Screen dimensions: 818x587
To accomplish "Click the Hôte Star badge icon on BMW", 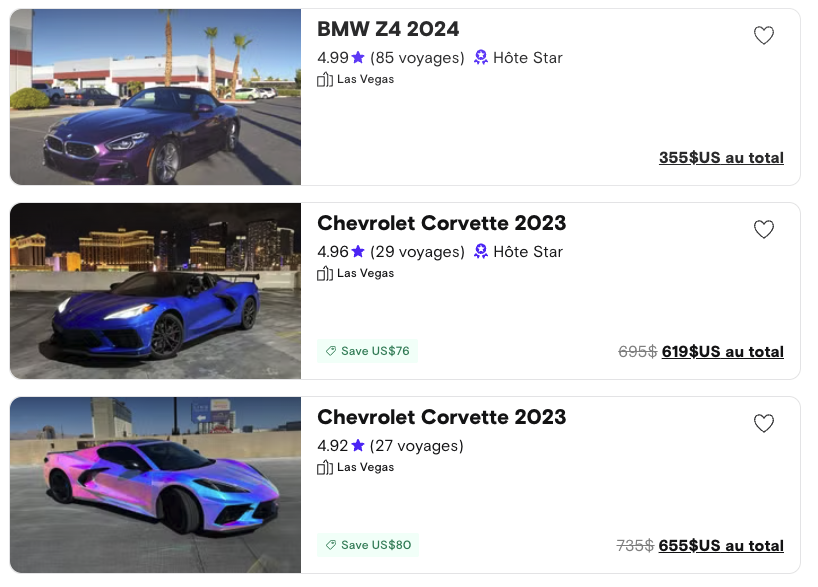I will 481,58.
